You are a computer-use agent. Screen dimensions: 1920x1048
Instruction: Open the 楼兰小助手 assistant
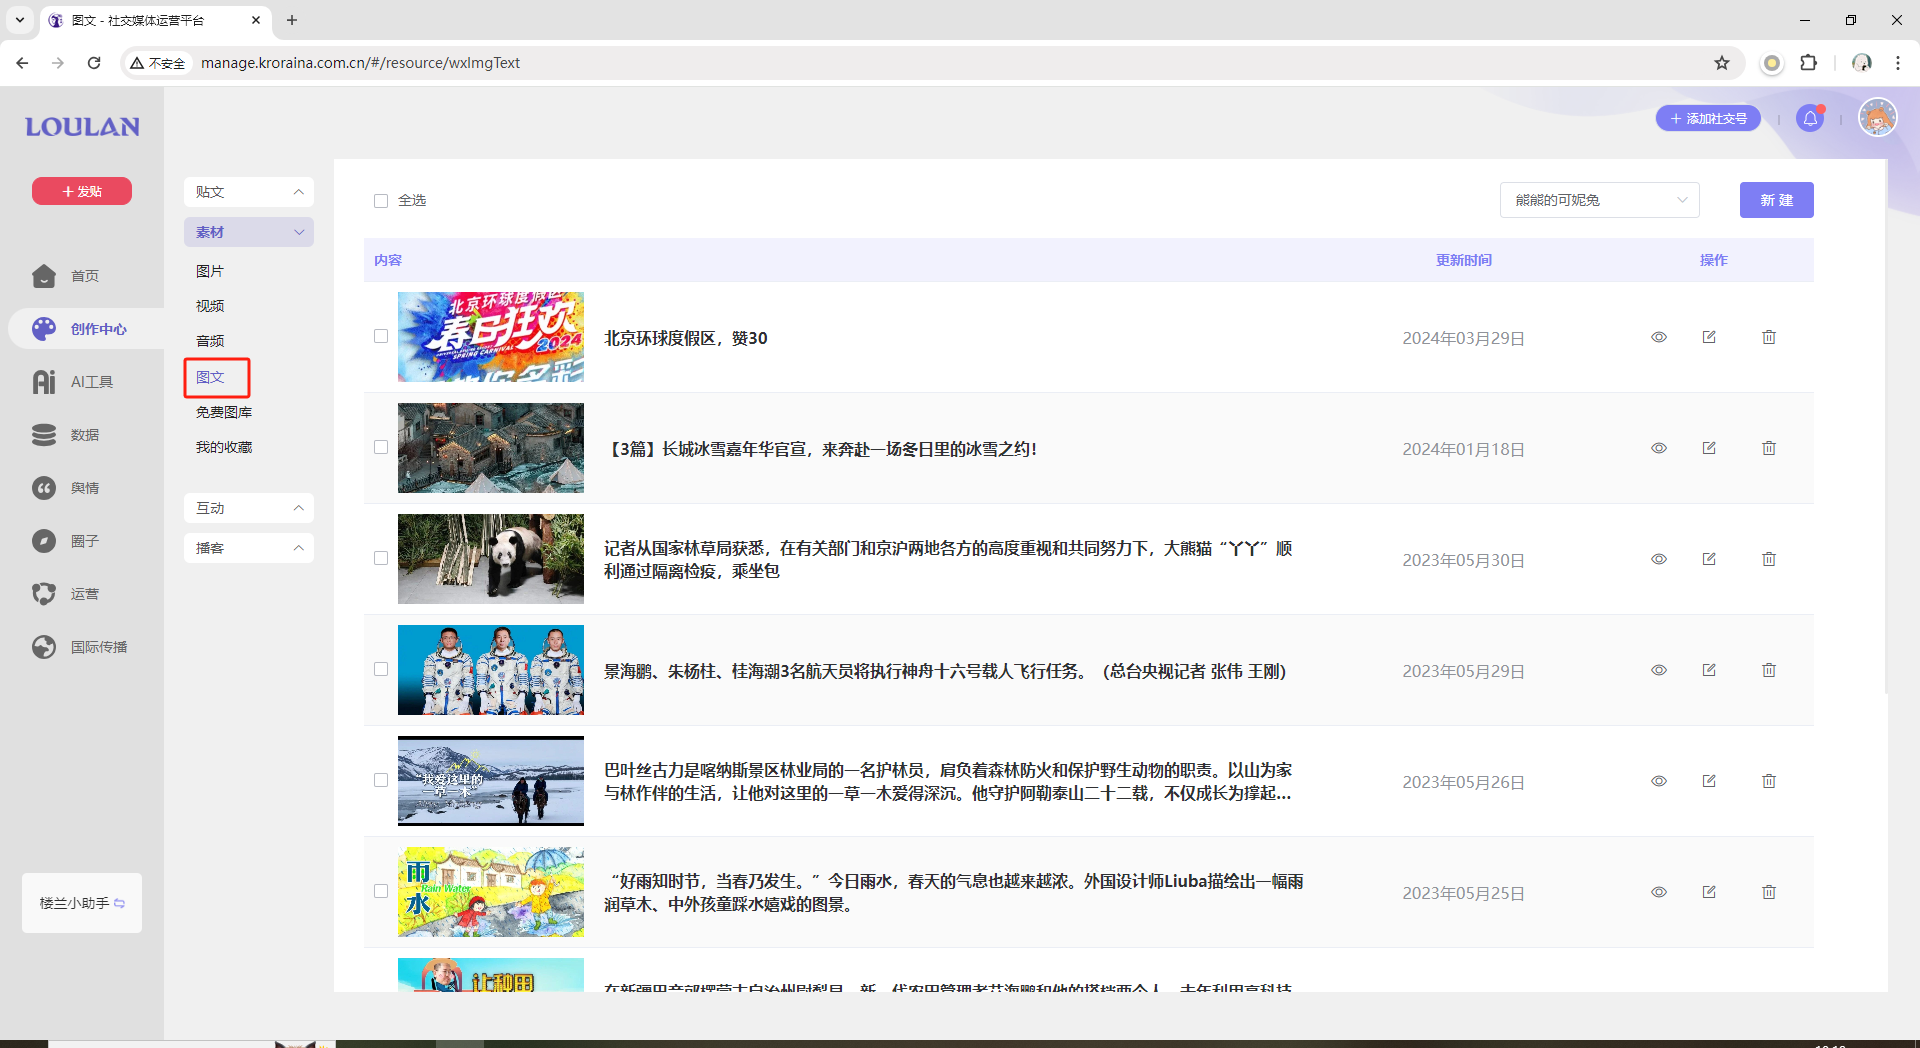(82, 903)
